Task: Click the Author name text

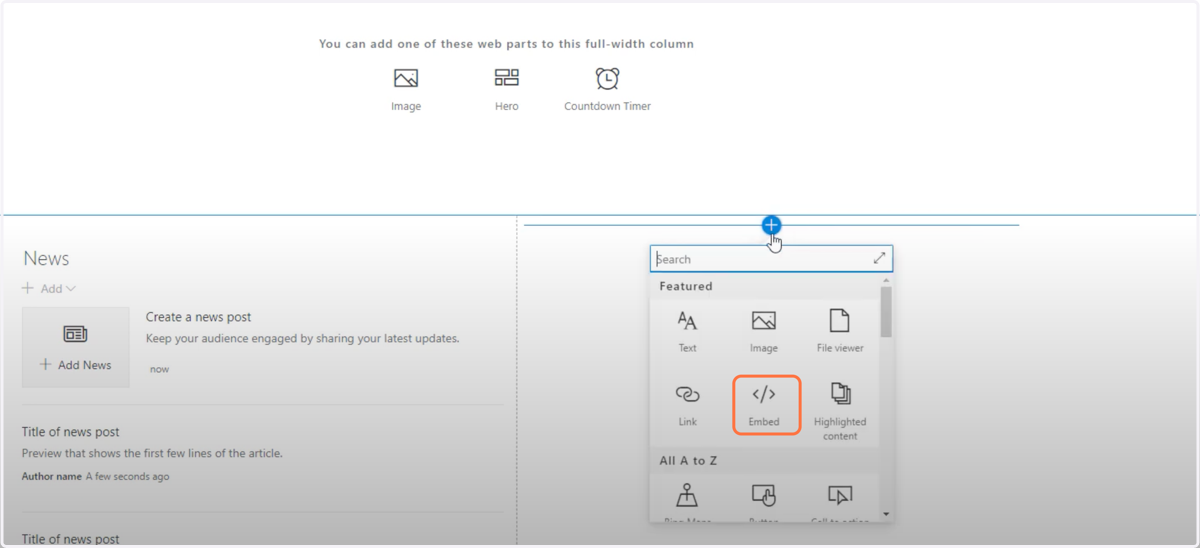Action: pos(52,476)
